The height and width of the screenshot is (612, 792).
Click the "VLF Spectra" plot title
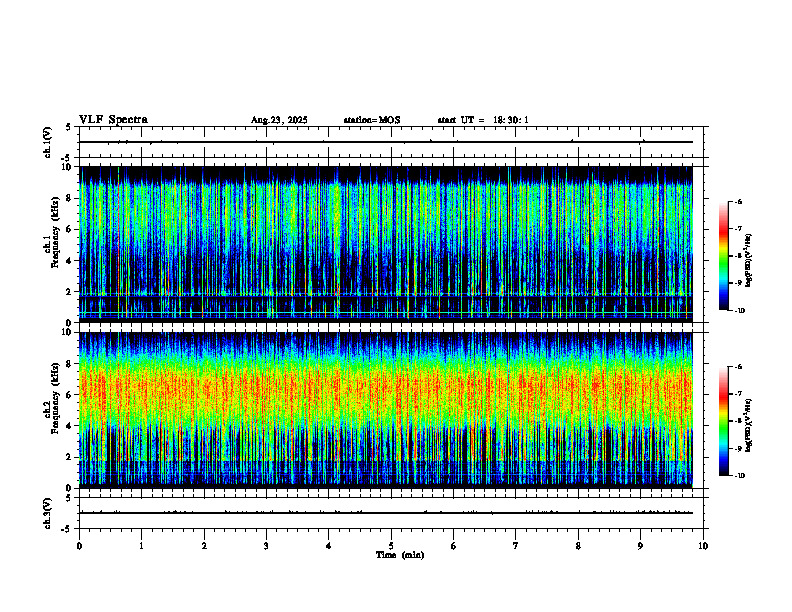pyautogui.click(x=113, y=120)
